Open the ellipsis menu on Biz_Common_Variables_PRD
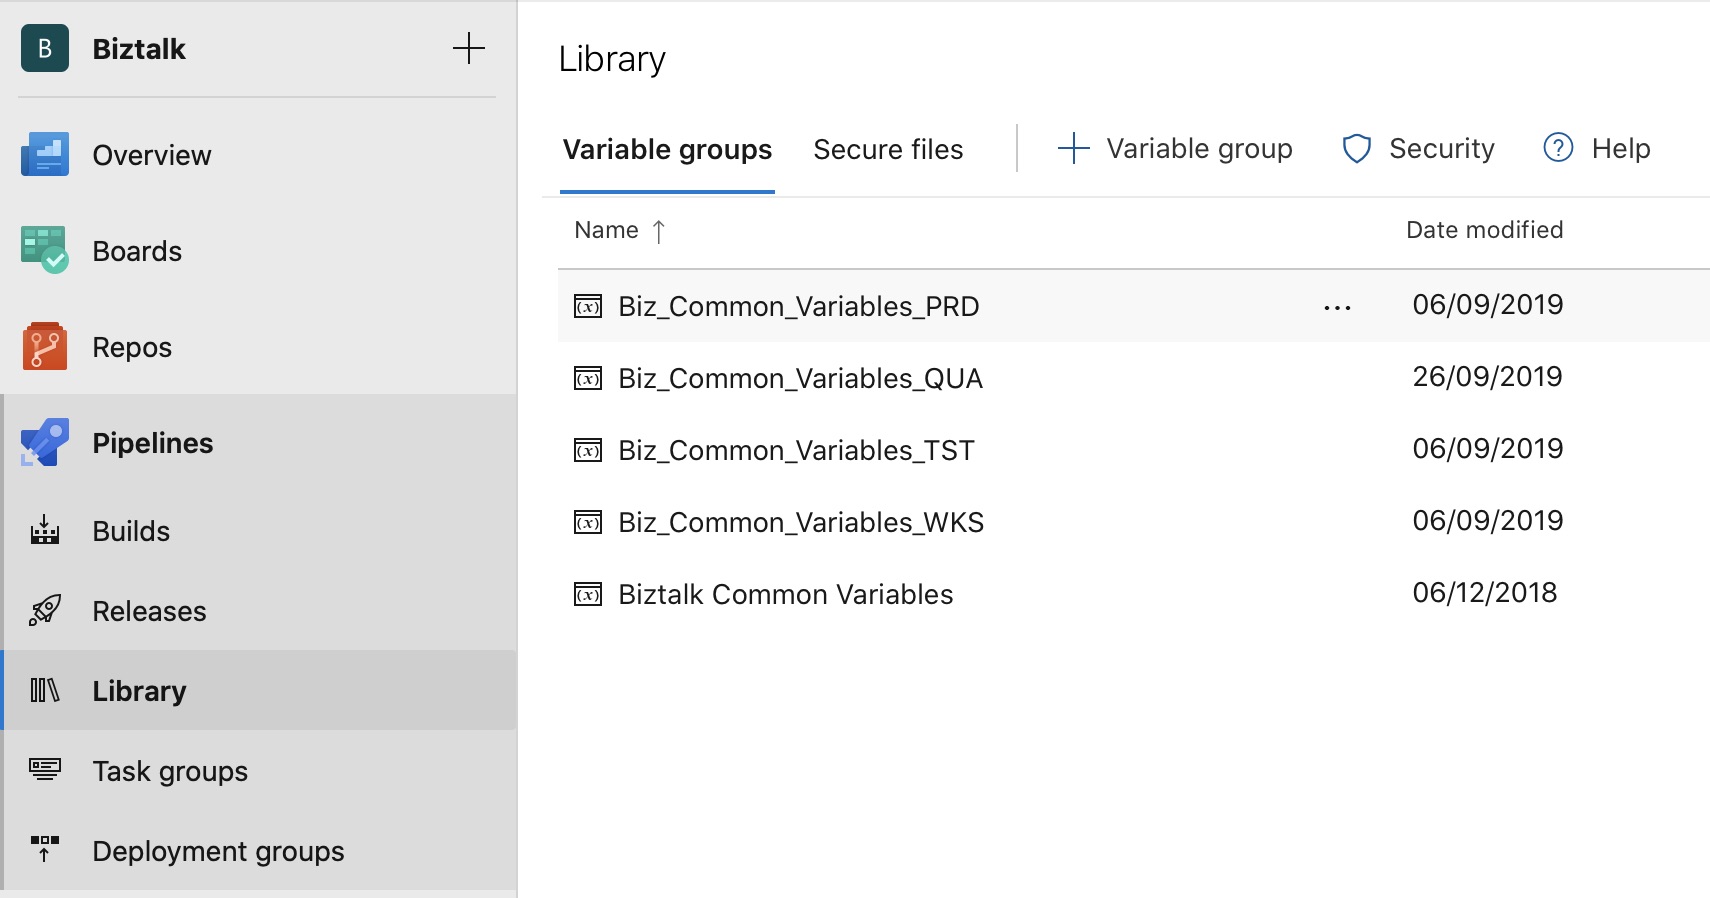This screenshot has height=898, width=1710. (x=1337, y=307)
